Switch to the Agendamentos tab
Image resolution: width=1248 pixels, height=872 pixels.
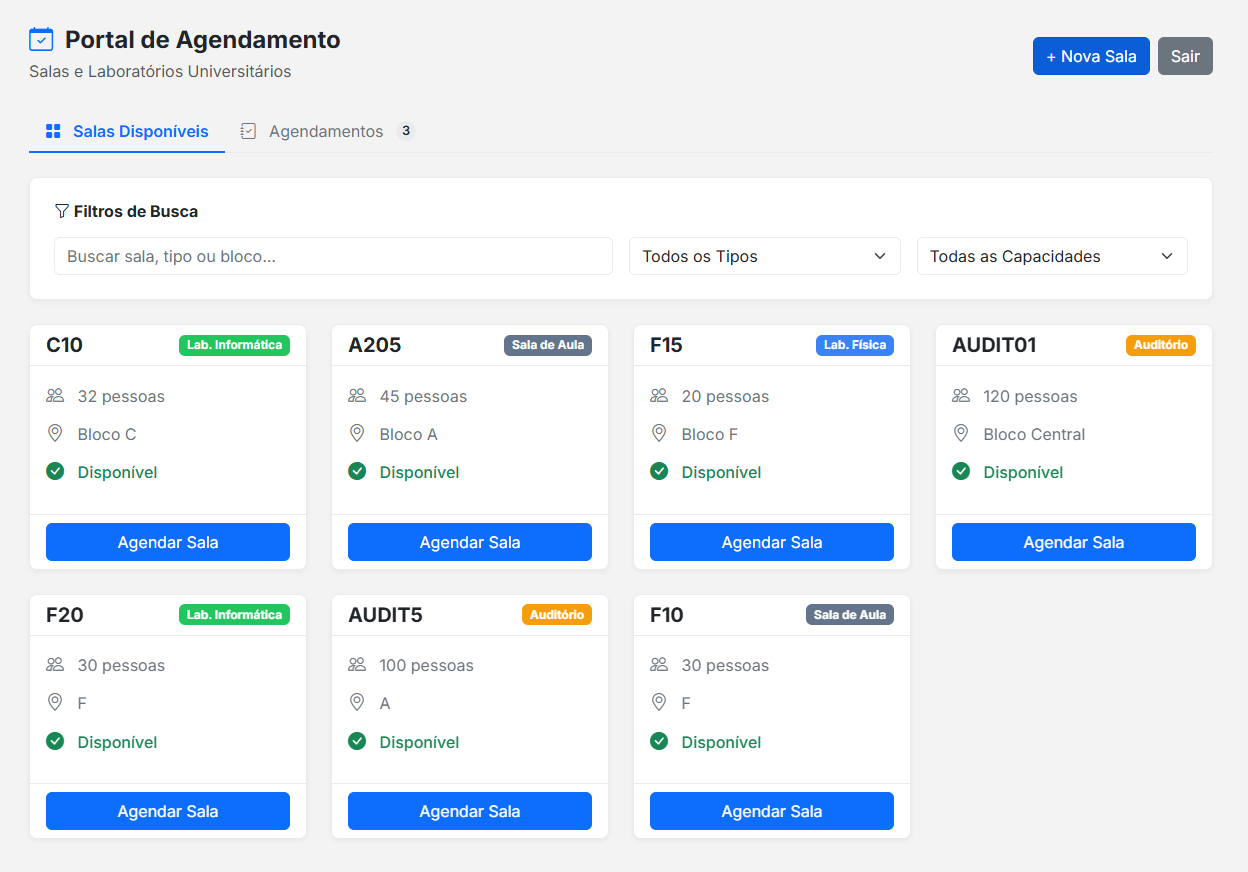pyautogui.click(x=326, y=132)
